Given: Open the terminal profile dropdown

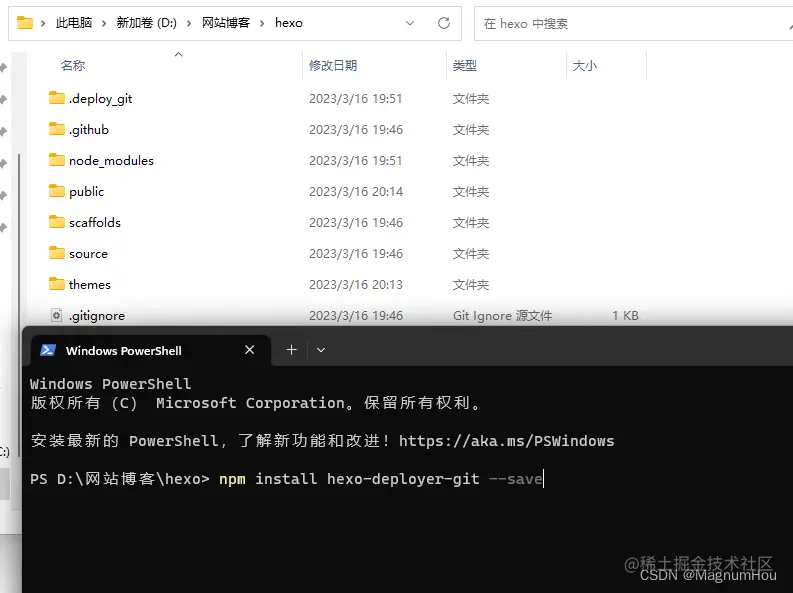Looking at the screenshot, I should pos(321,350).
